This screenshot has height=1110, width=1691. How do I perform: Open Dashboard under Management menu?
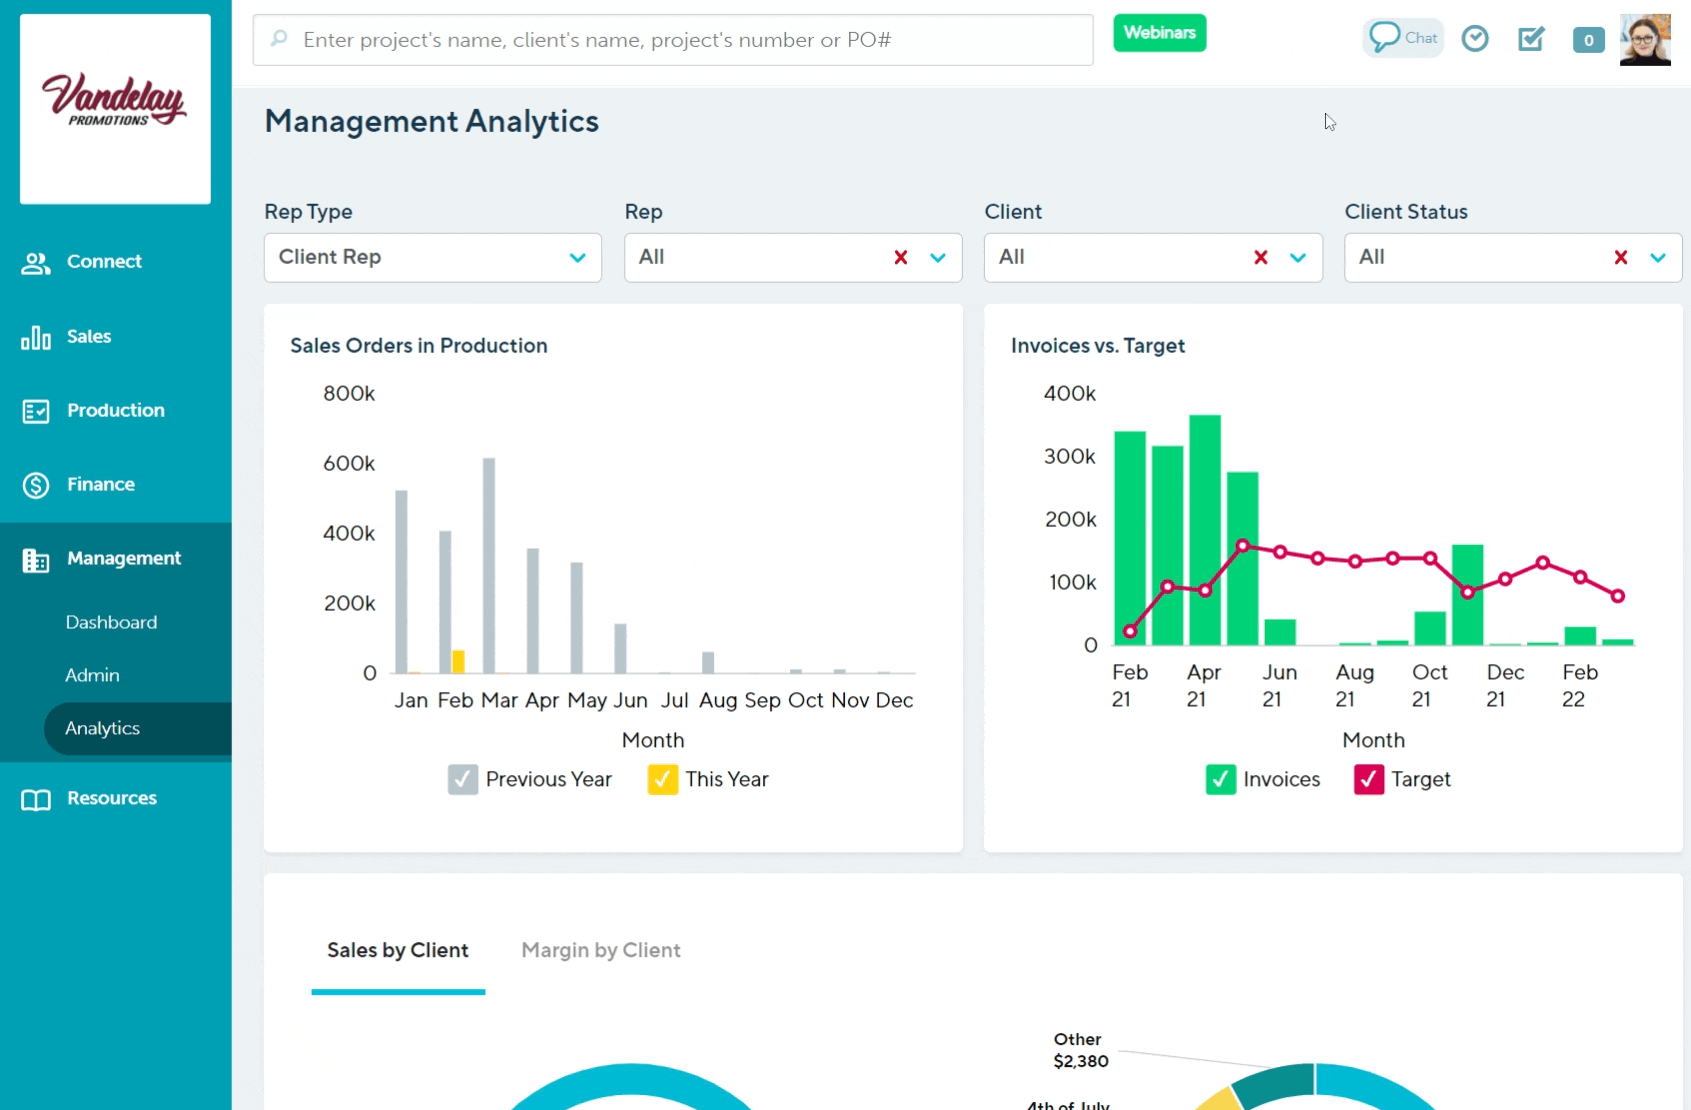tap(111, 622)
